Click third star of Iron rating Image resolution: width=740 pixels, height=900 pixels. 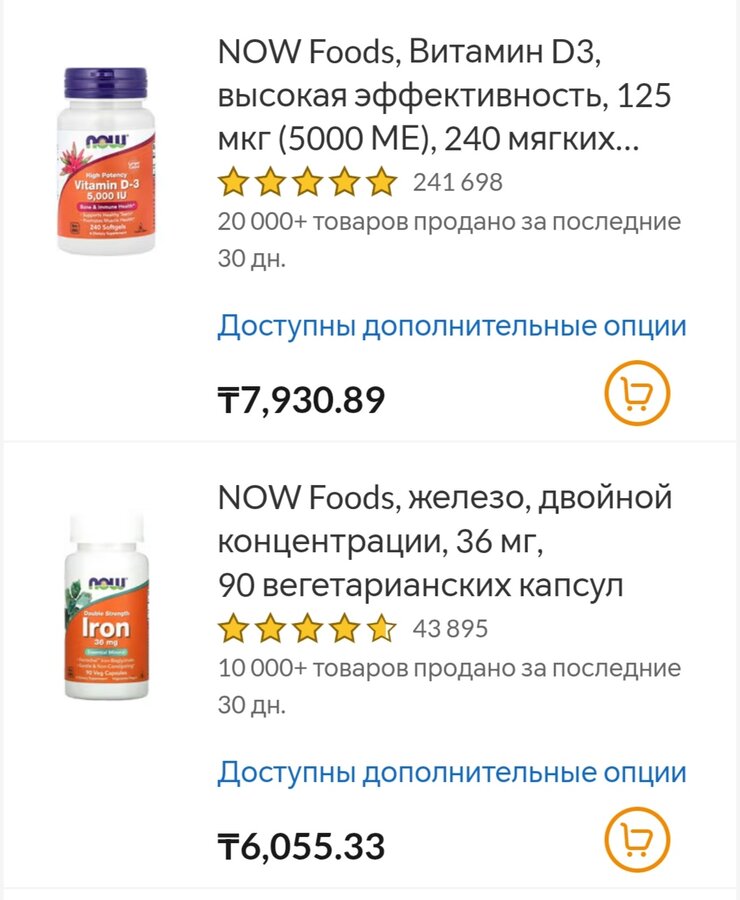coord(307,629)
